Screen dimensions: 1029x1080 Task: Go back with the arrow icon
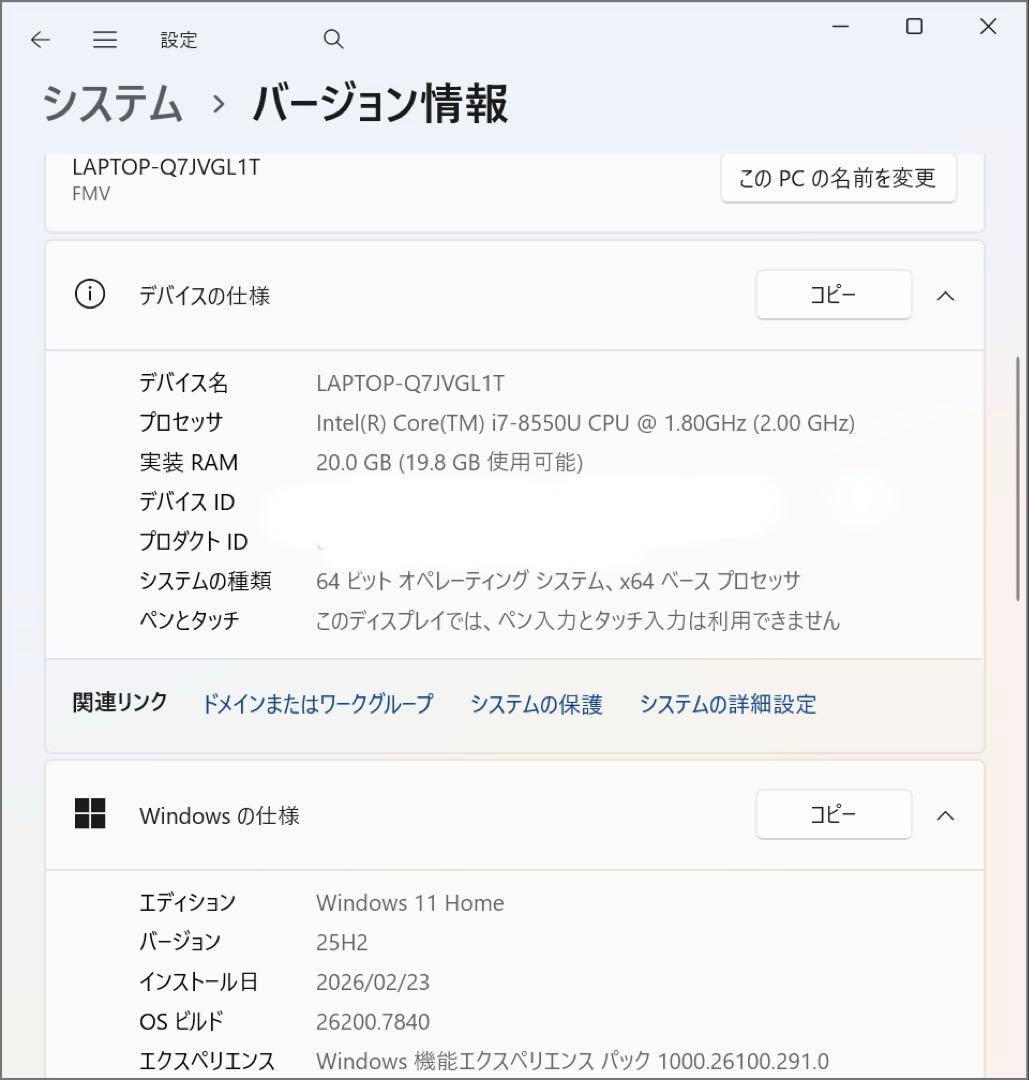[41, 40]
